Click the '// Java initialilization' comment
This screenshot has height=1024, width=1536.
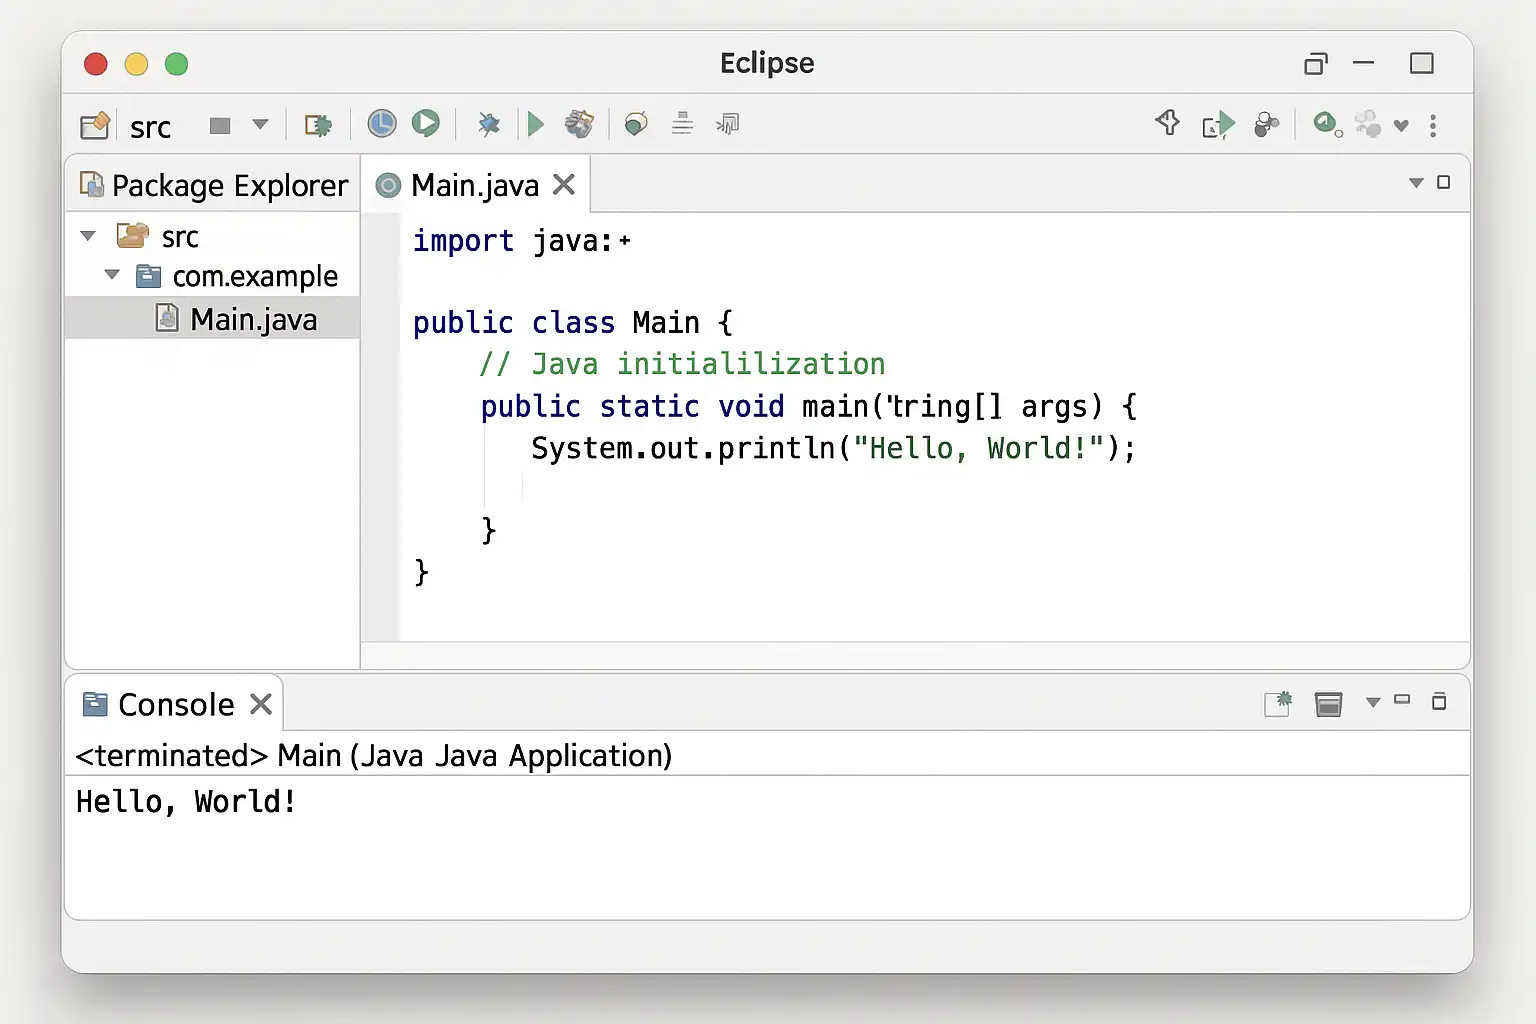click(x=682, y=364)
